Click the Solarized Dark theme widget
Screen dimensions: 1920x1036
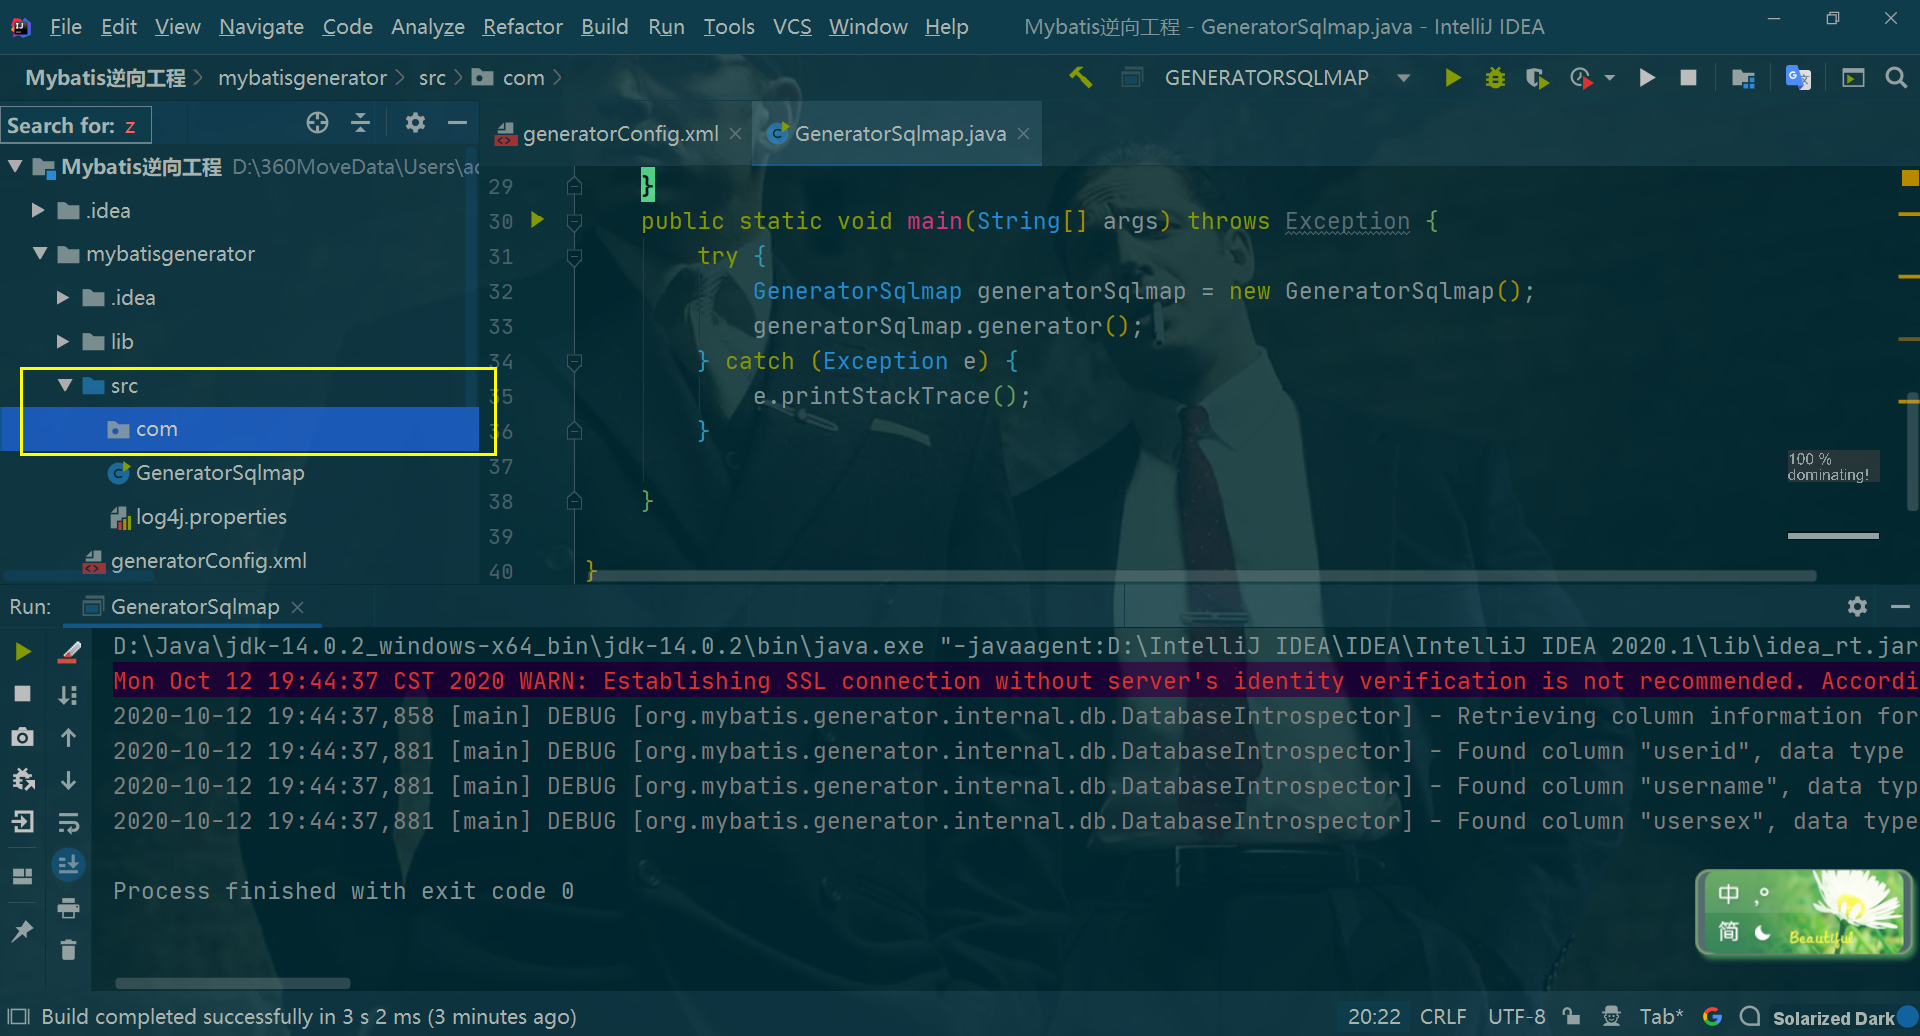pos(1833,1018)
